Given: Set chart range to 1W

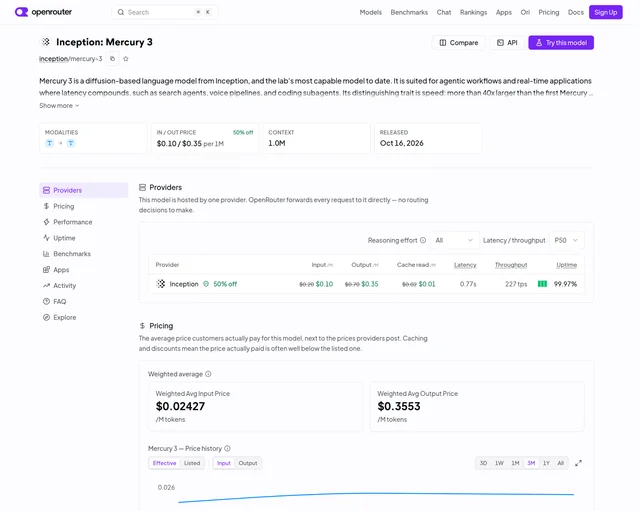Looking at the screenshot, I should coord(499,463).
